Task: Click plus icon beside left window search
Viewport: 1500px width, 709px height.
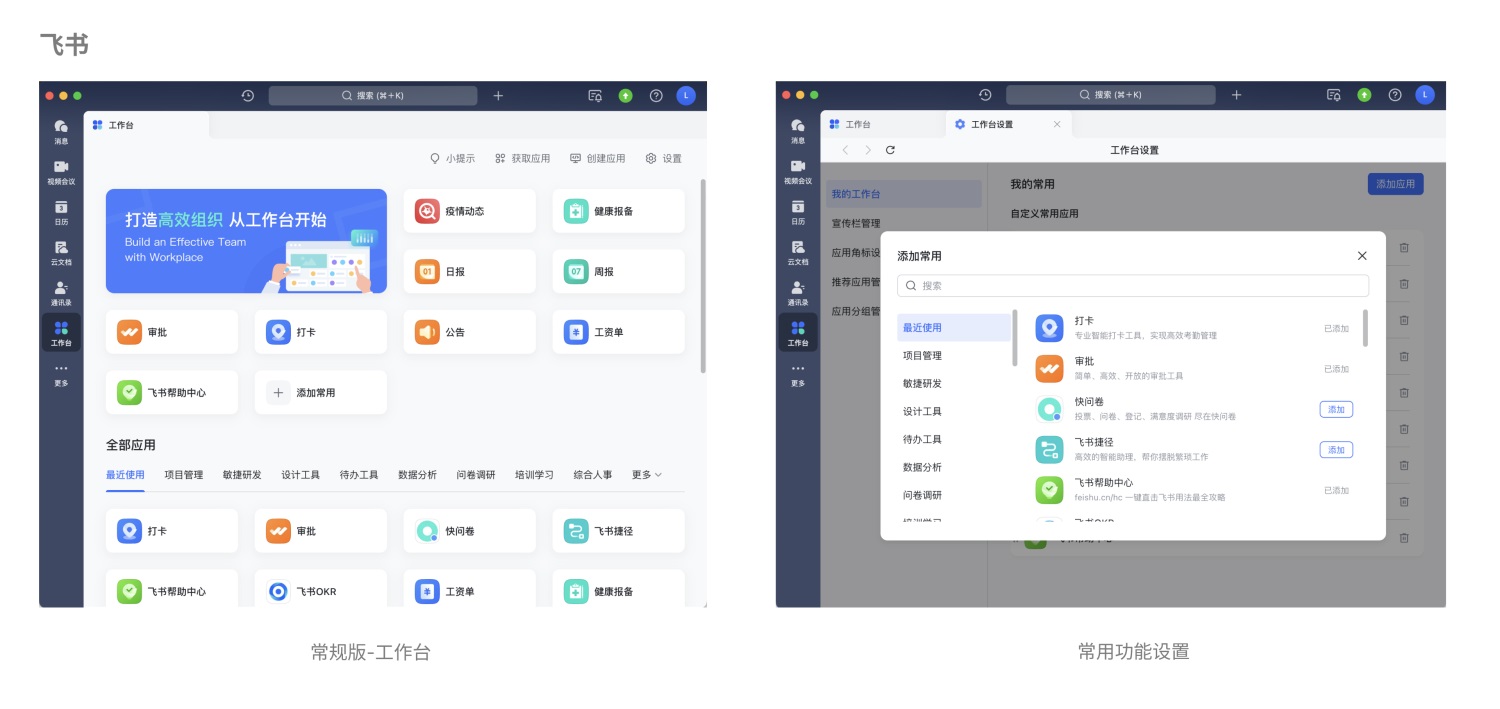Action: pyautogui.click(x=498, y=96)
